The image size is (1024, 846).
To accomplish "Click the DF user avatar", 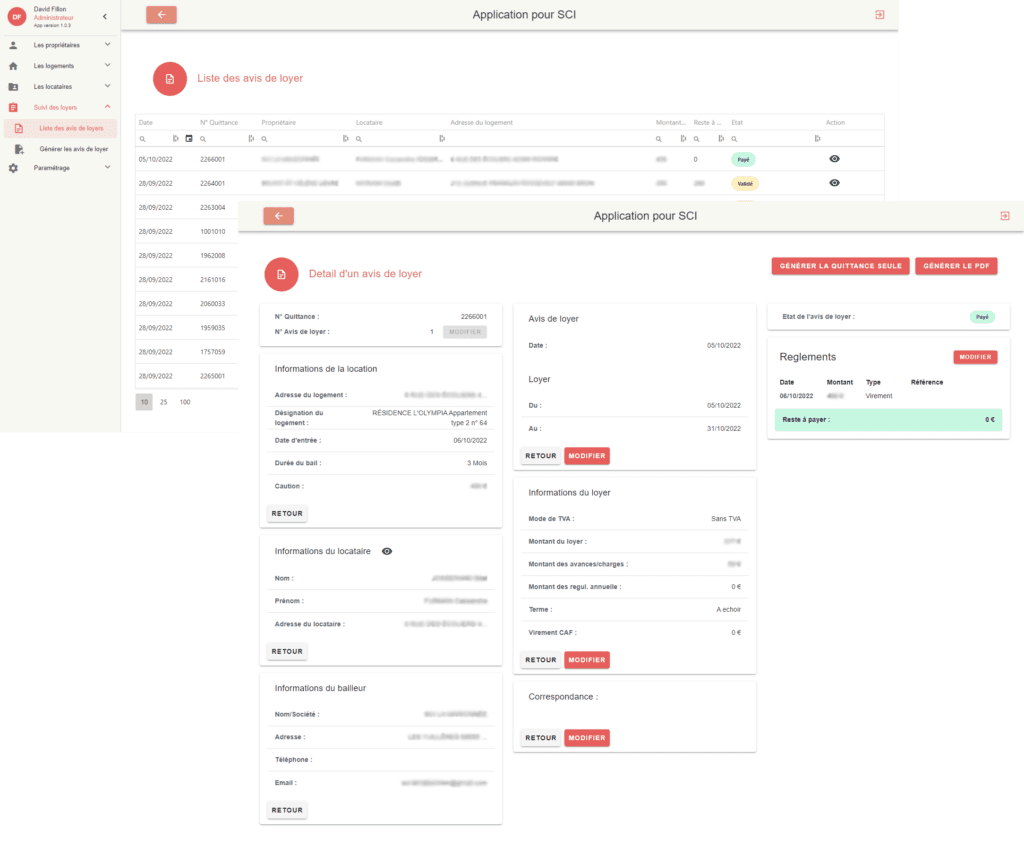I will click(x=16, y=16).
